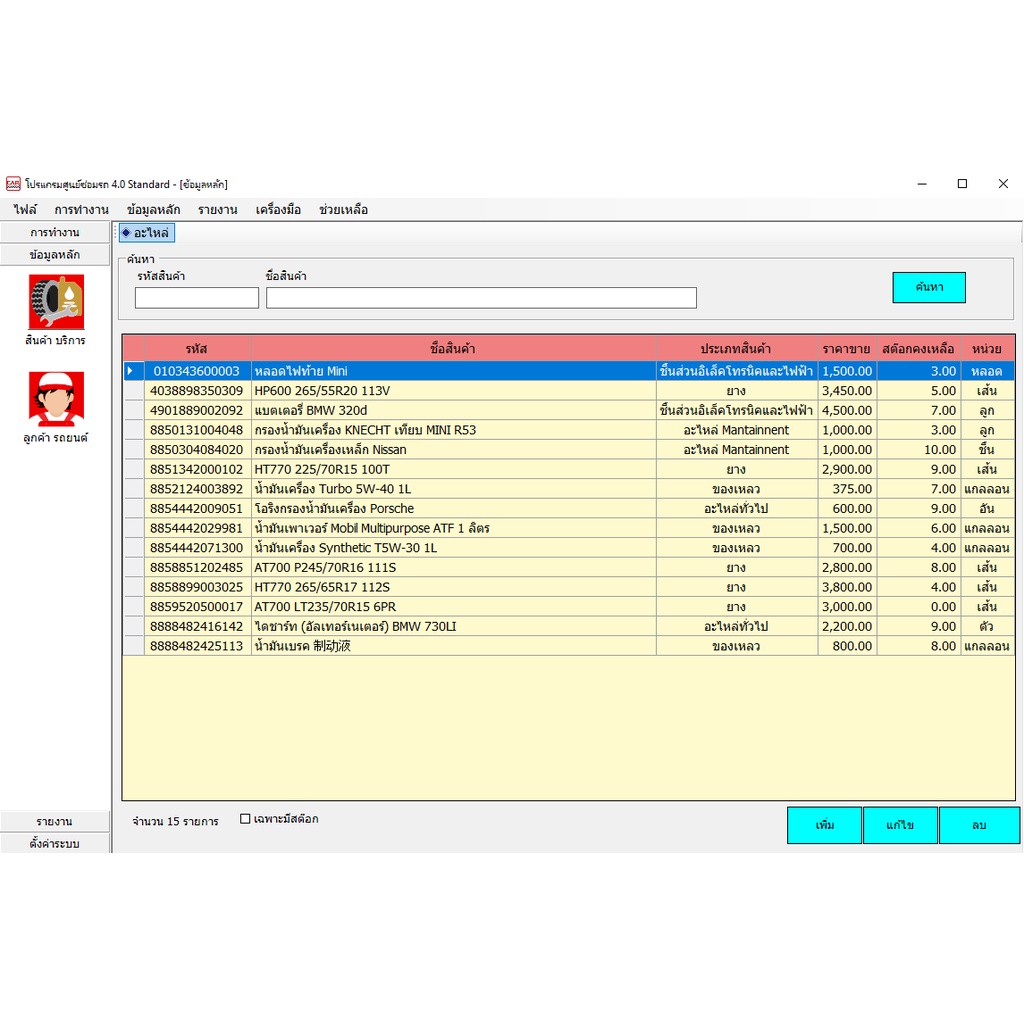Sort by the ราคาขาย column header

(846, 349)
